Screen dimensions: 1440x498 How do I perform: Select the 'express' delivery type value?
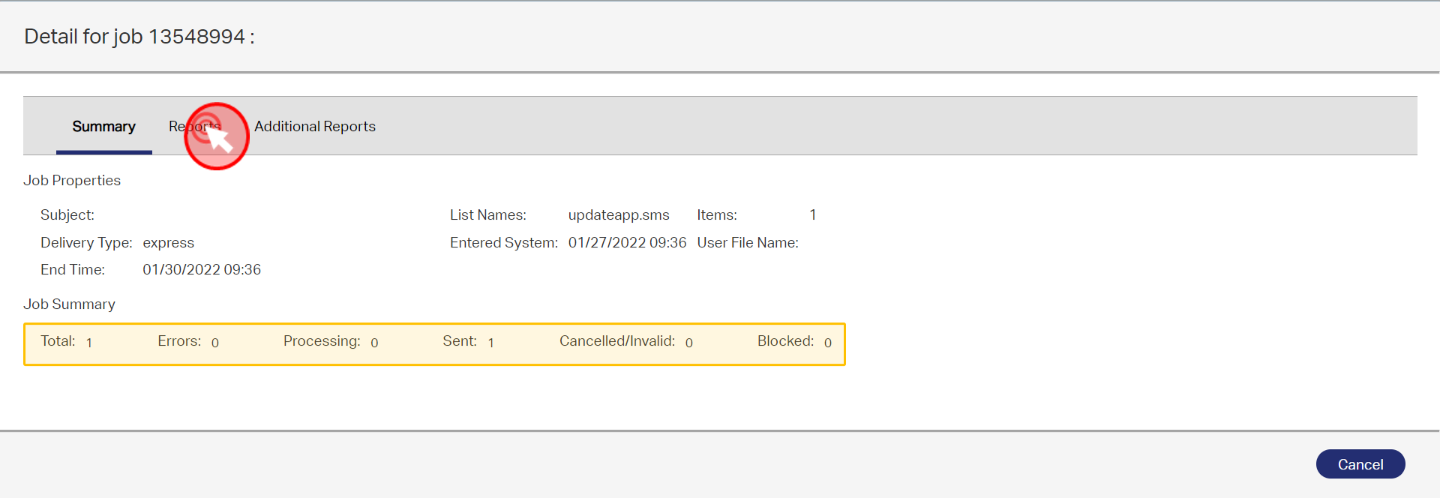[168, 243]
